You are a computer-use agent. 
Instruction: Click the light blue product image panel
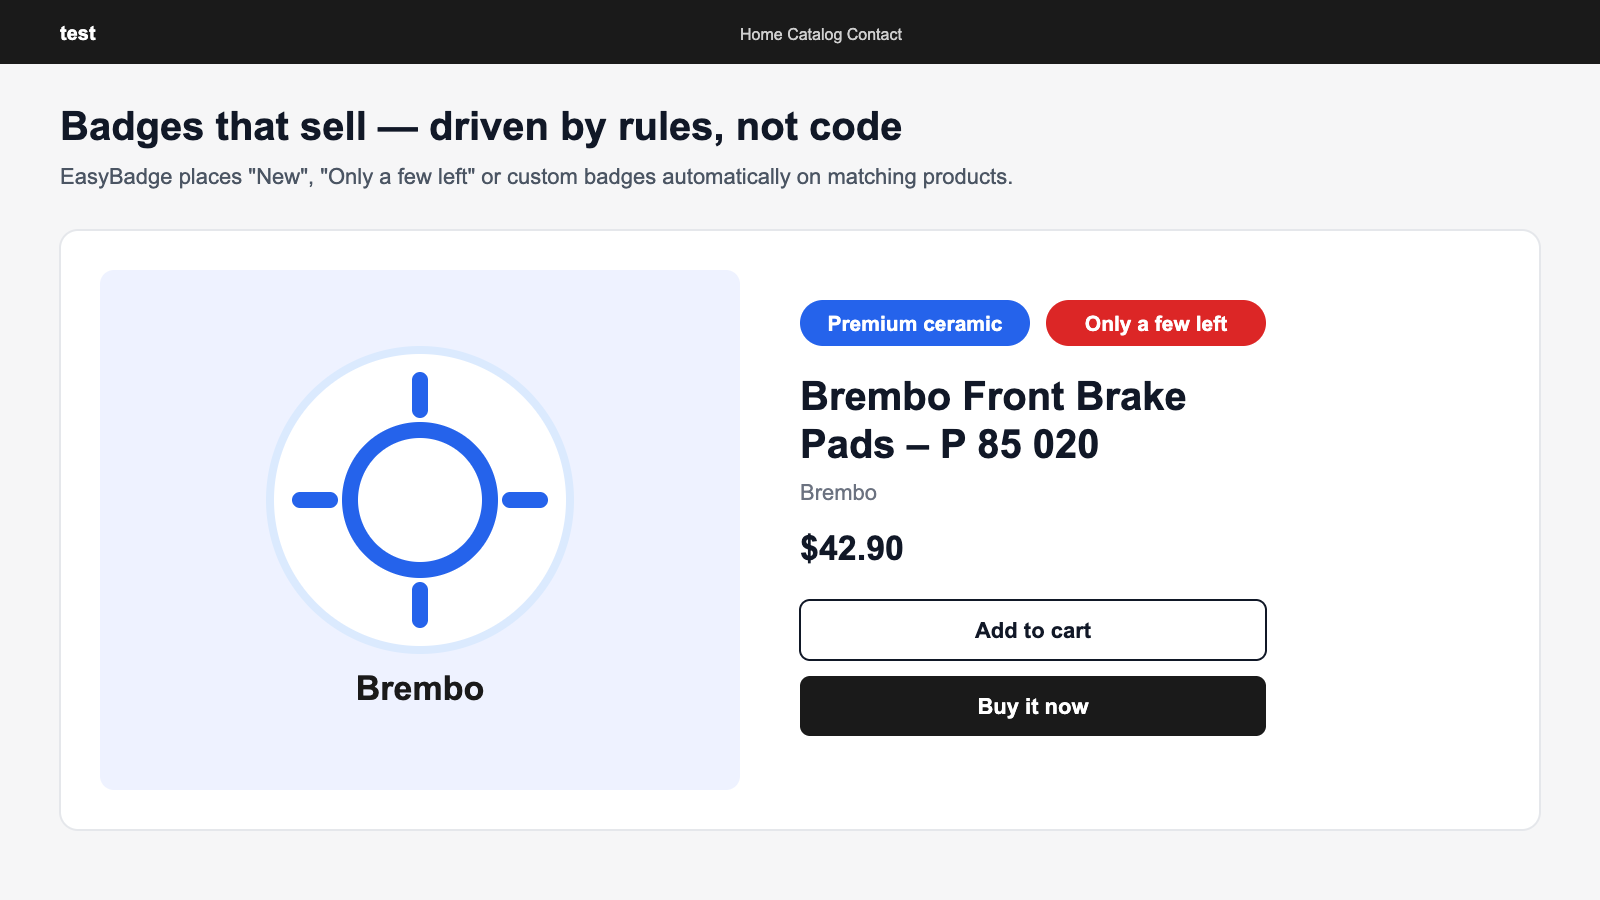click(420, 530)
